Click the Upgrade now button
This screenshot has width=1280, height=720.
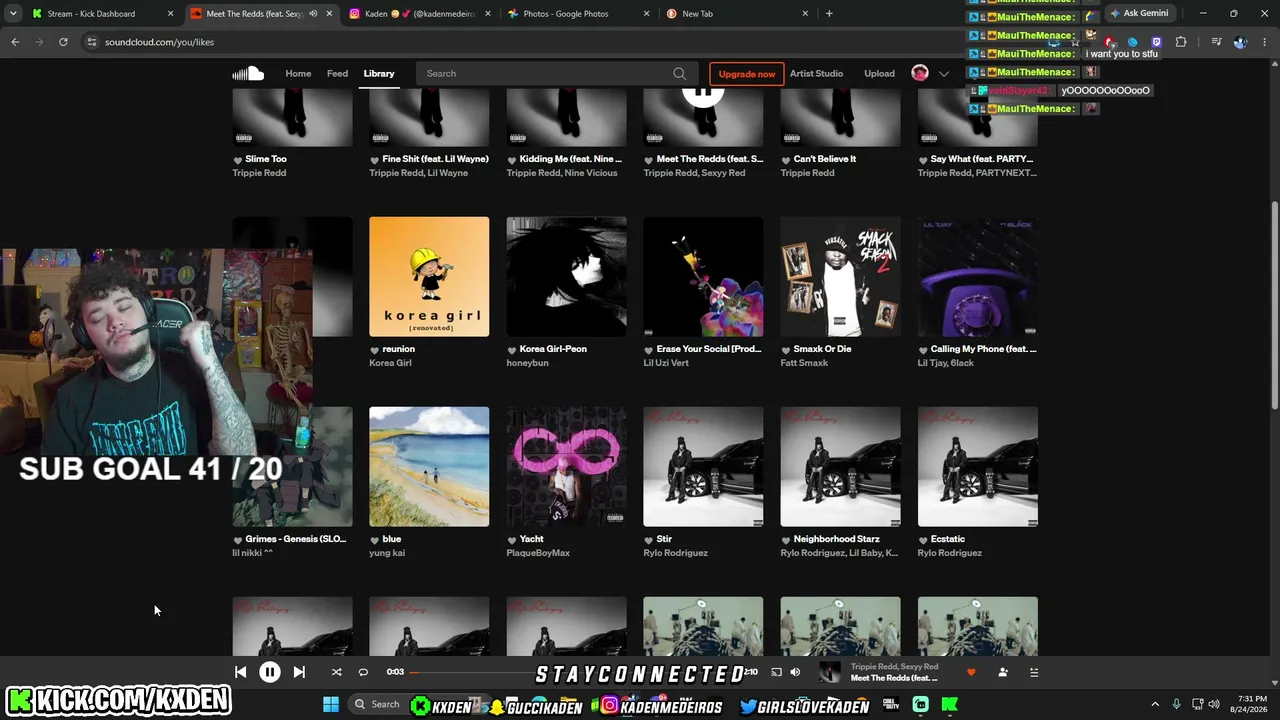coord(747,73)
